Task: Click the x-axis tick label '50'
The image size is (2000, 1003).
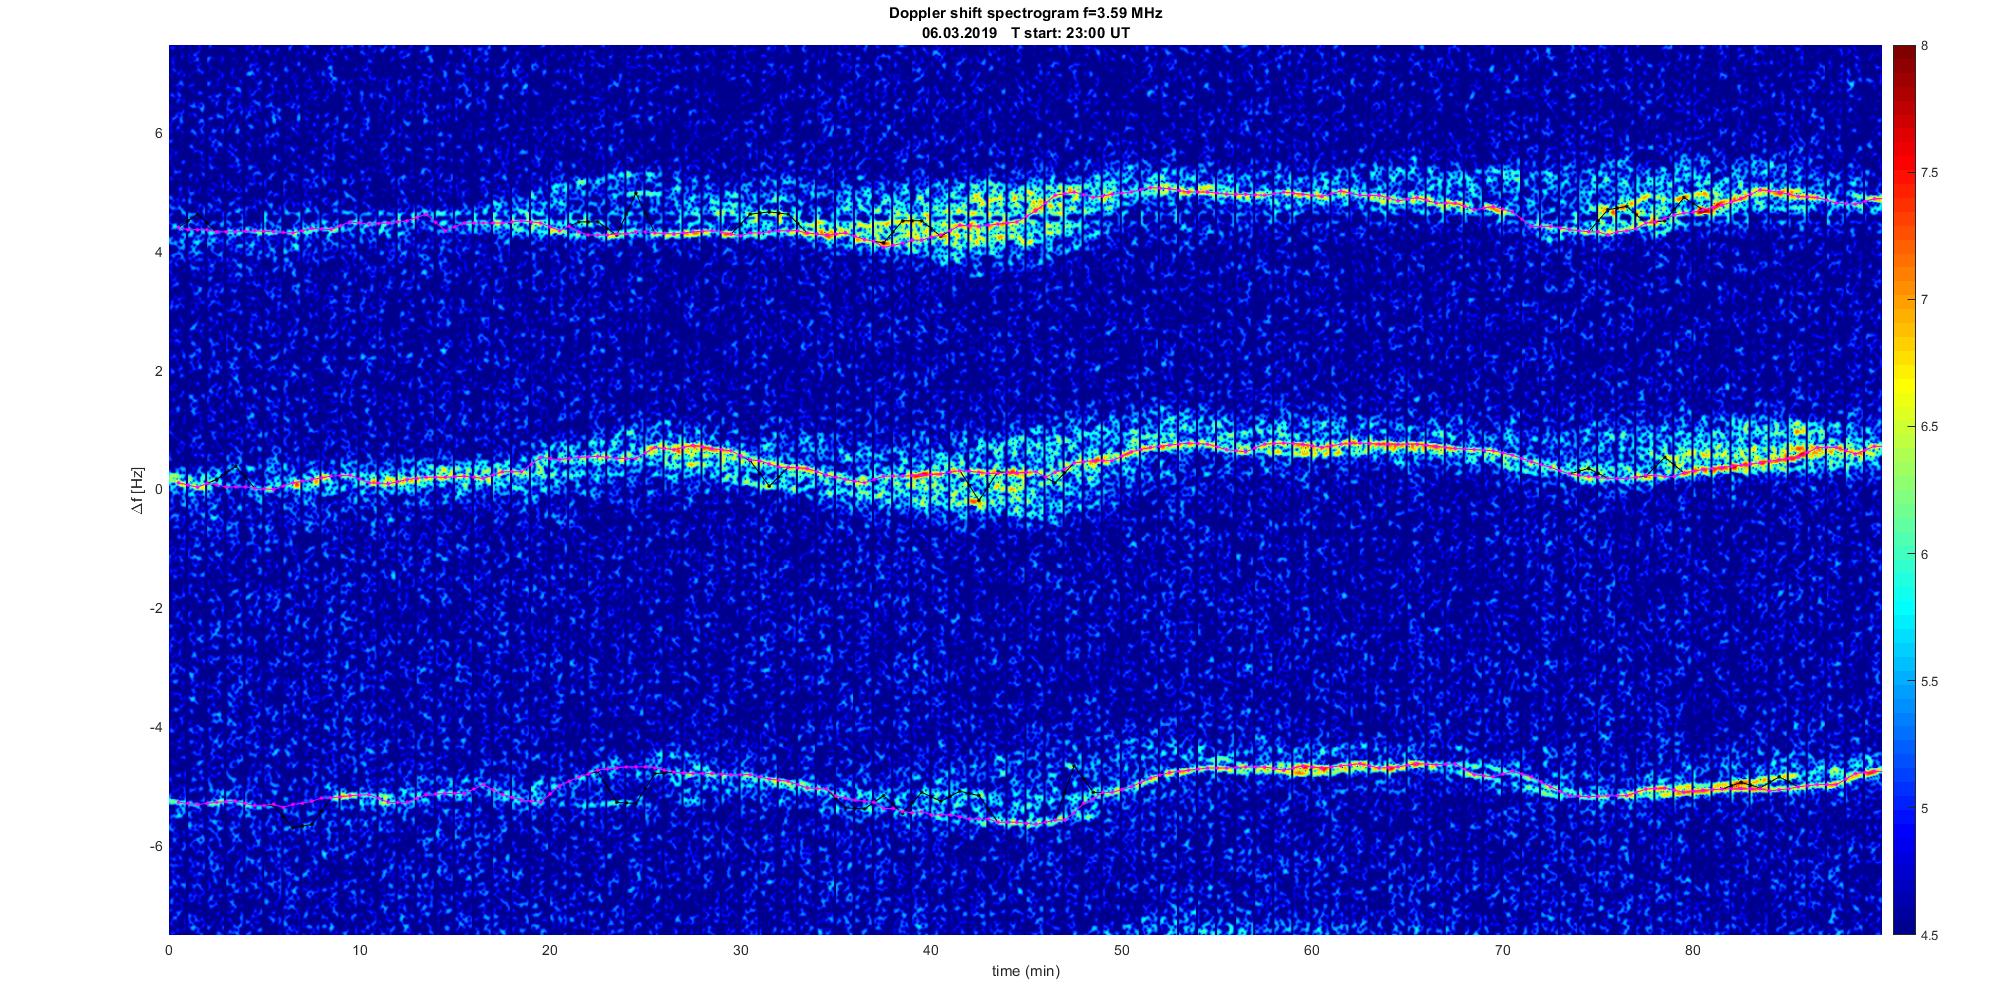Action: tap(1121, 950)
